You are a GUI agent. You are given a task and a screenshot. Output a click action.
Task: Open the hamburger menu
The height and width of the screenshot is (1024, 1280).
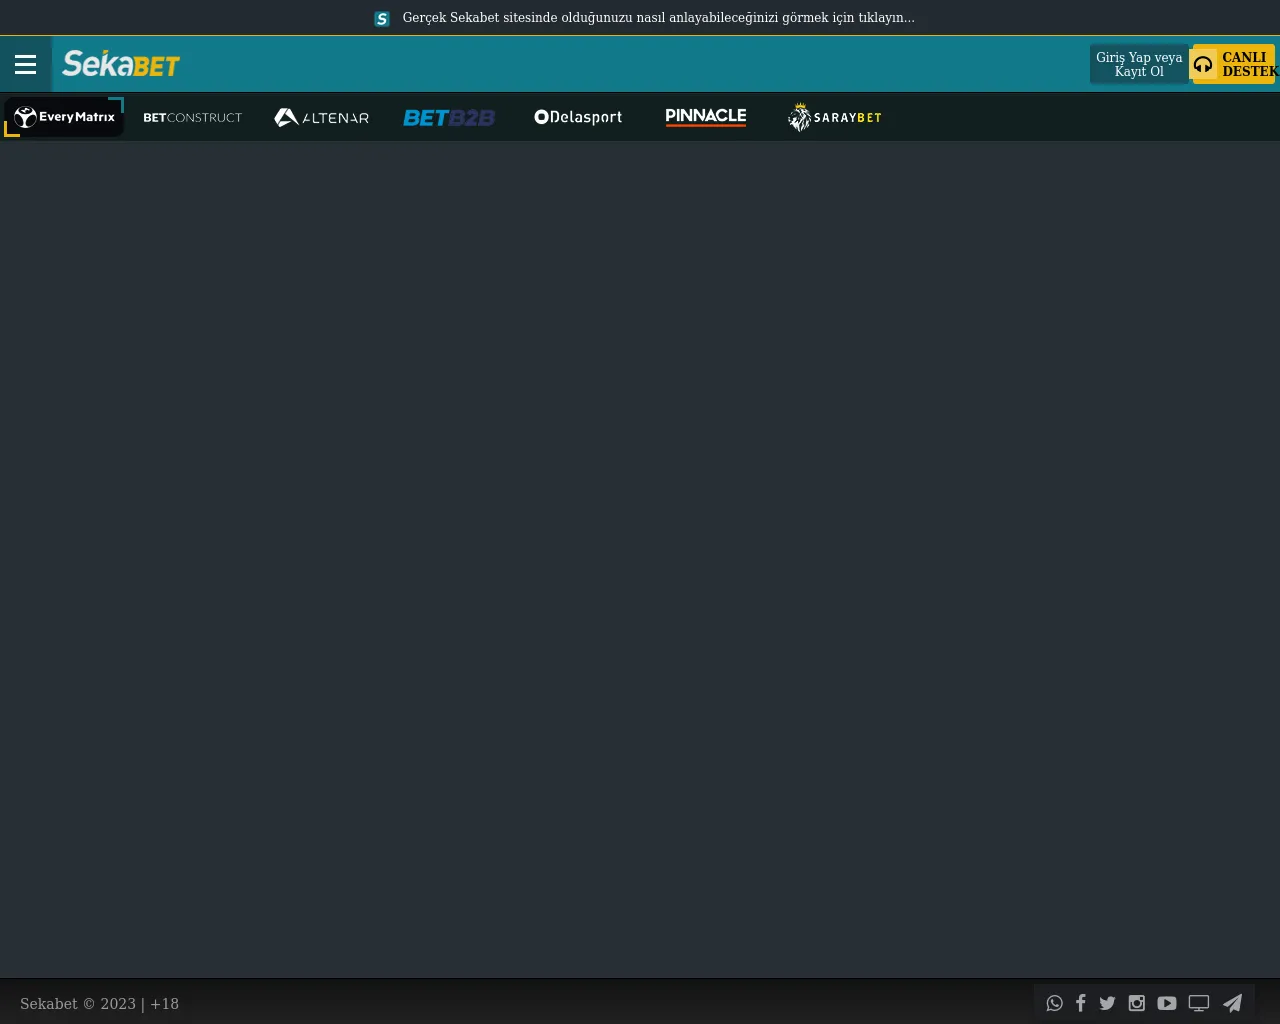click(25, 65)
